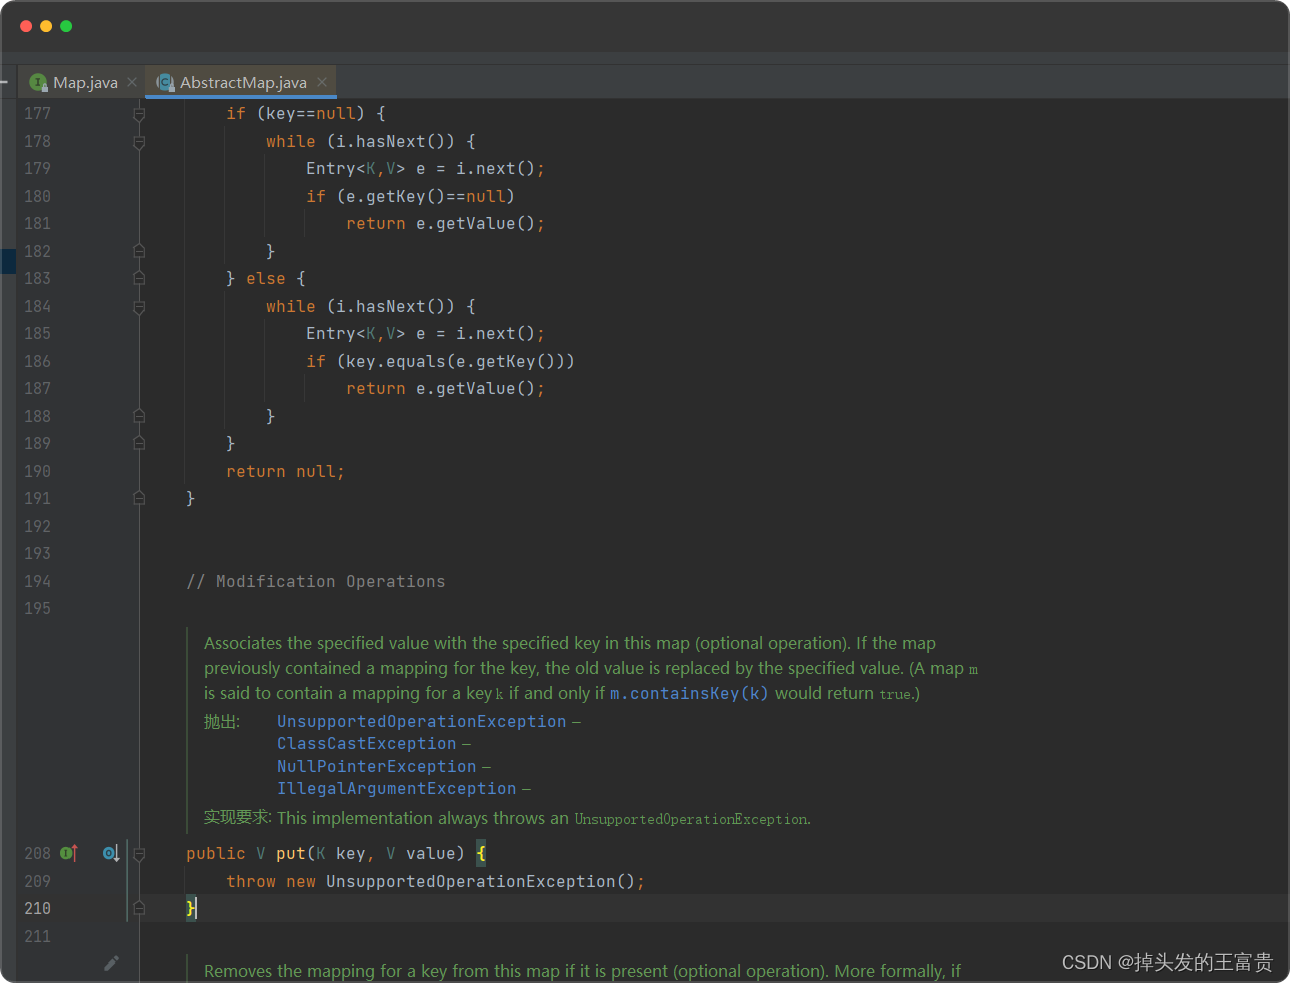Click the overridden-method gutter icon on line 208

click(x=111, y=853)
